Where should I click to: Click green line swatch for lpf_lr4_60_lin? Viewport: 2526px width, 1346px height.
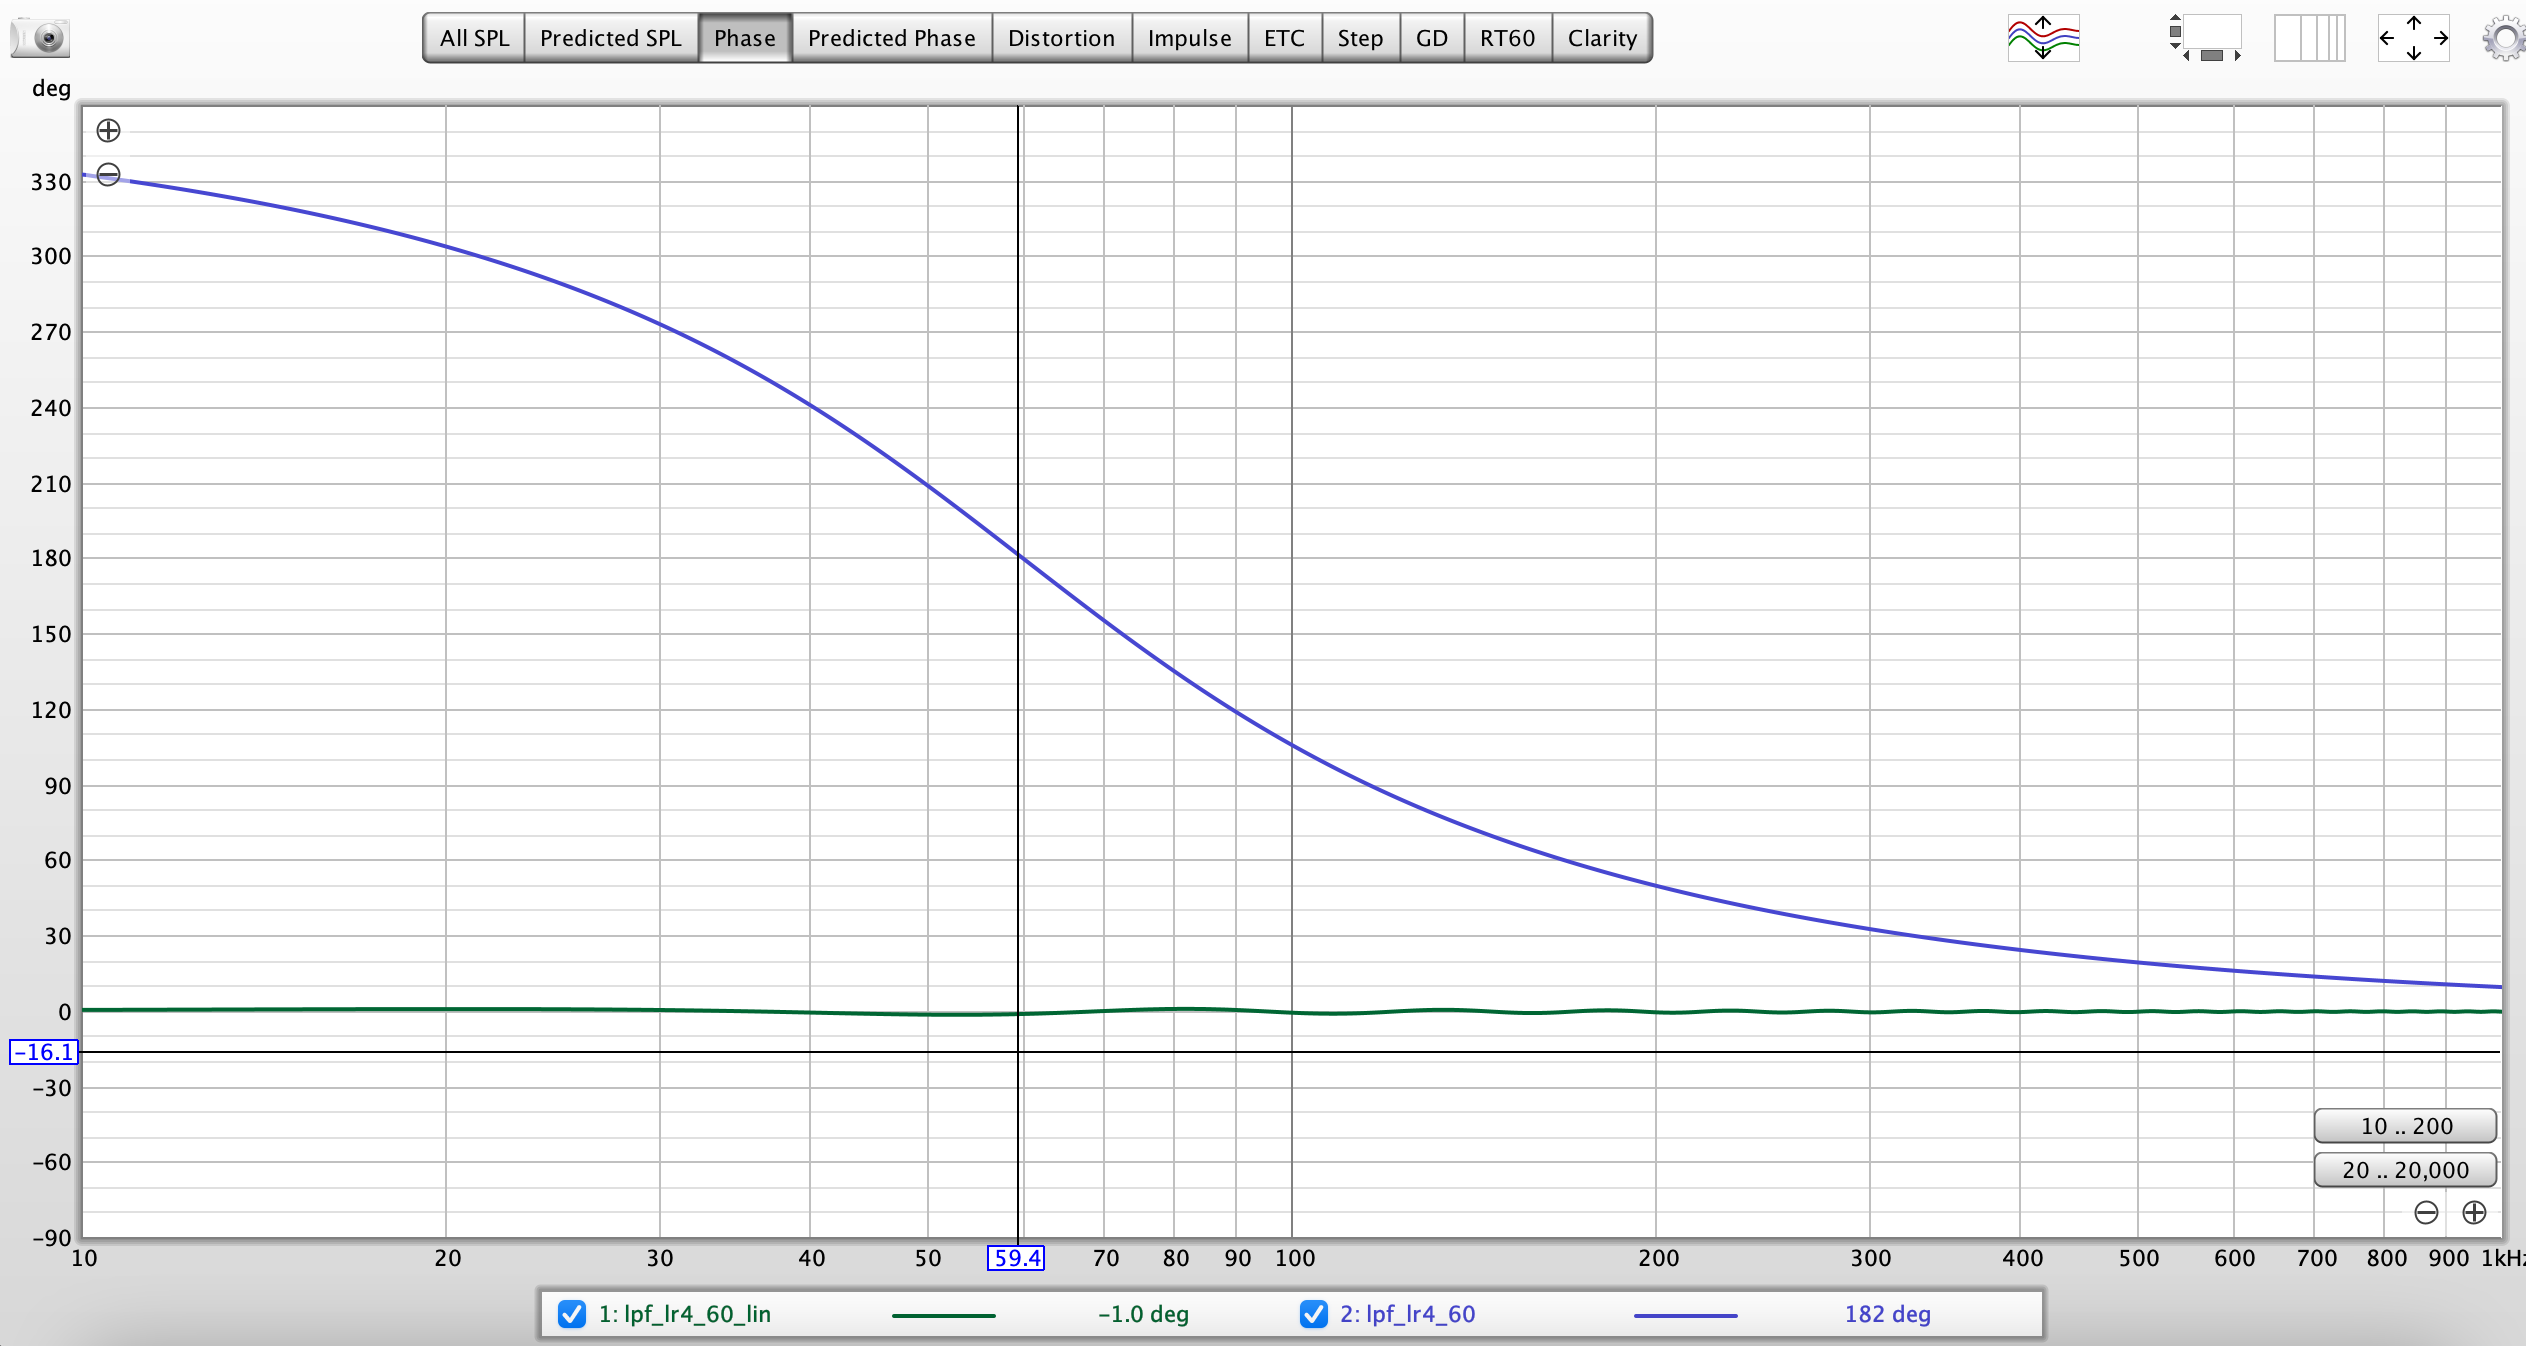[x=943, y=1316]
